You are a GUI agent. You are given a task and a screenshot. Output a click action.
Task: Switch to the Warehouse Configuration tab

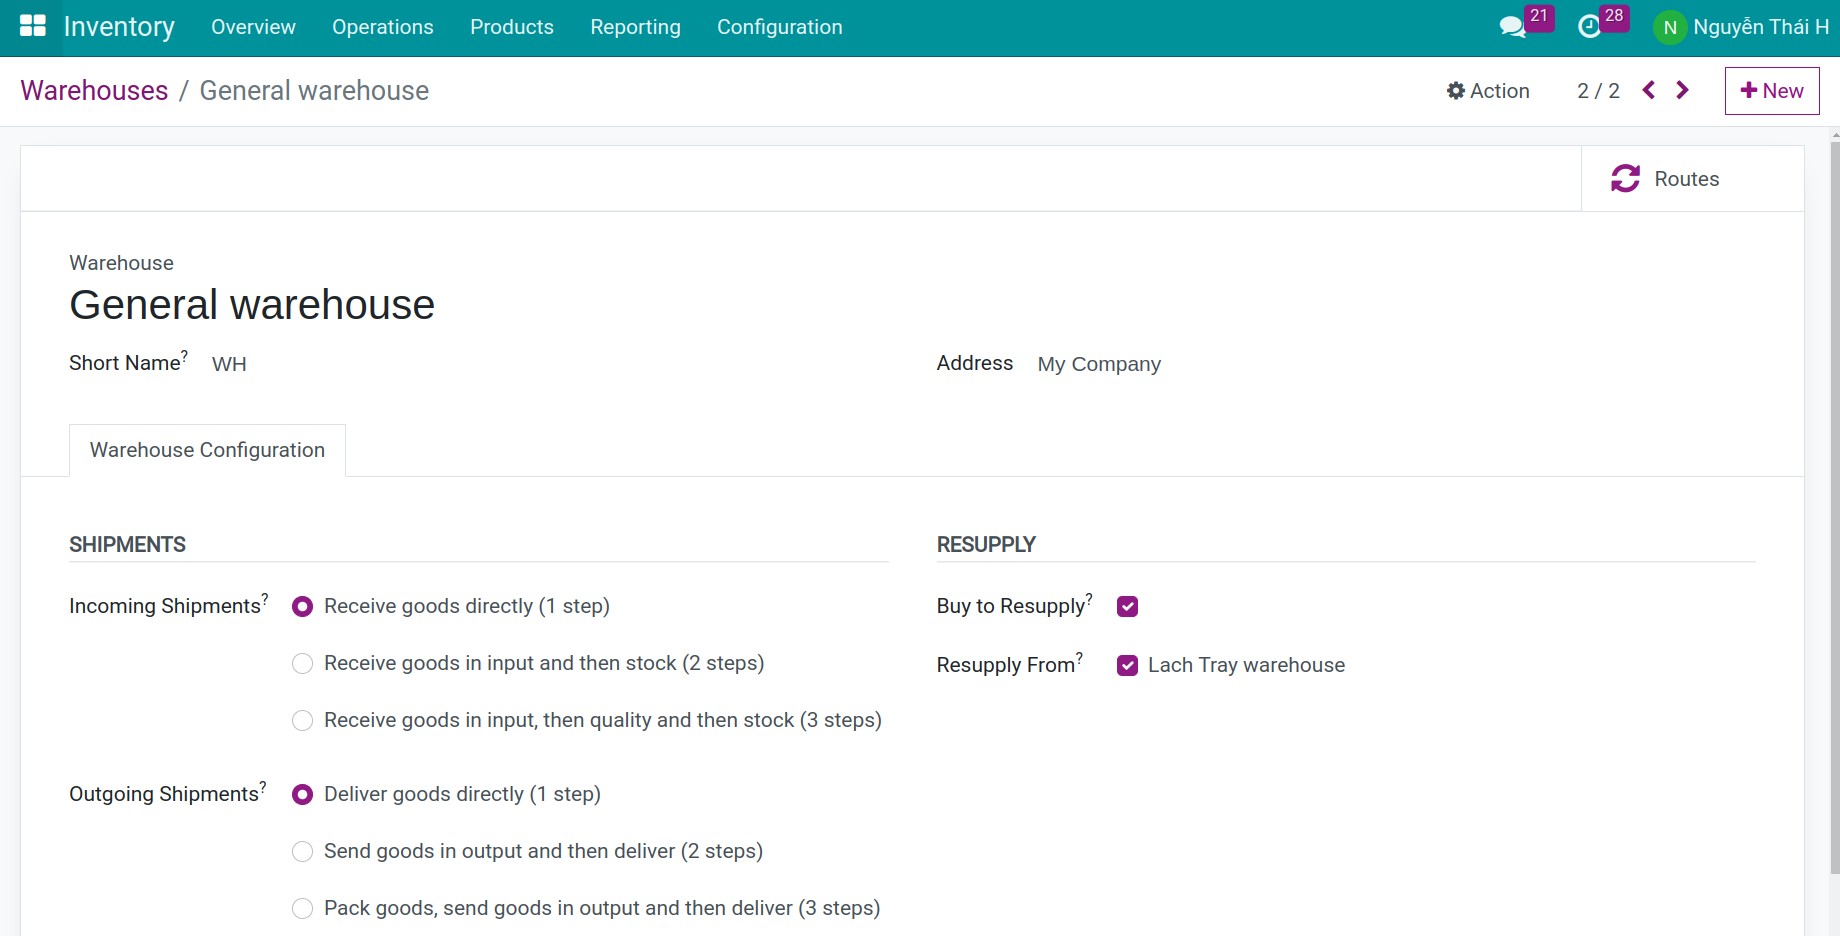click(x=206, y=450)
